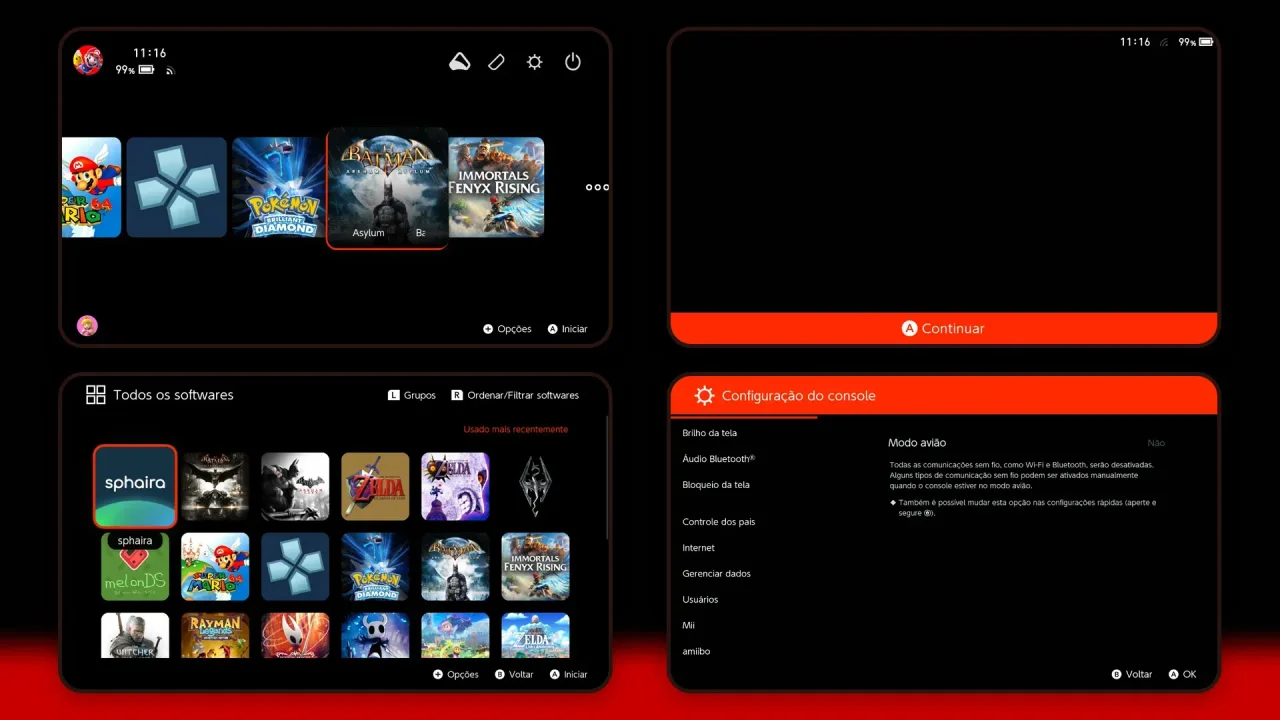Select melonDS in the software grid
Image resolution: width=1280 pixels, height=720 pixels.
pos(135,567)
